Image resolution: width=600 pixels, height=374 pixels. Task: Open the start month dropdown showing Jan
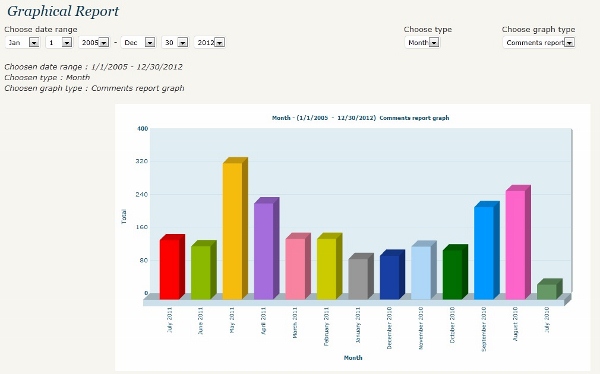pos(23,42)
